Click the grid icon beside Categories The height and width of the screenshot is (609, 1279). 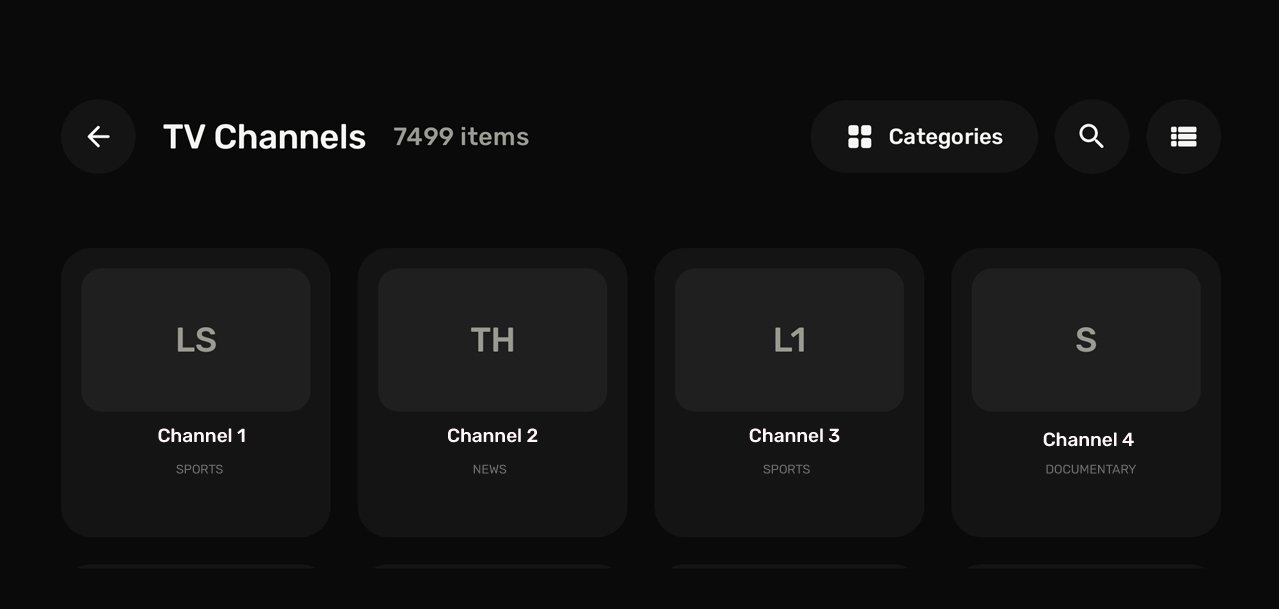pyautogui.click(x=860, y=137)
